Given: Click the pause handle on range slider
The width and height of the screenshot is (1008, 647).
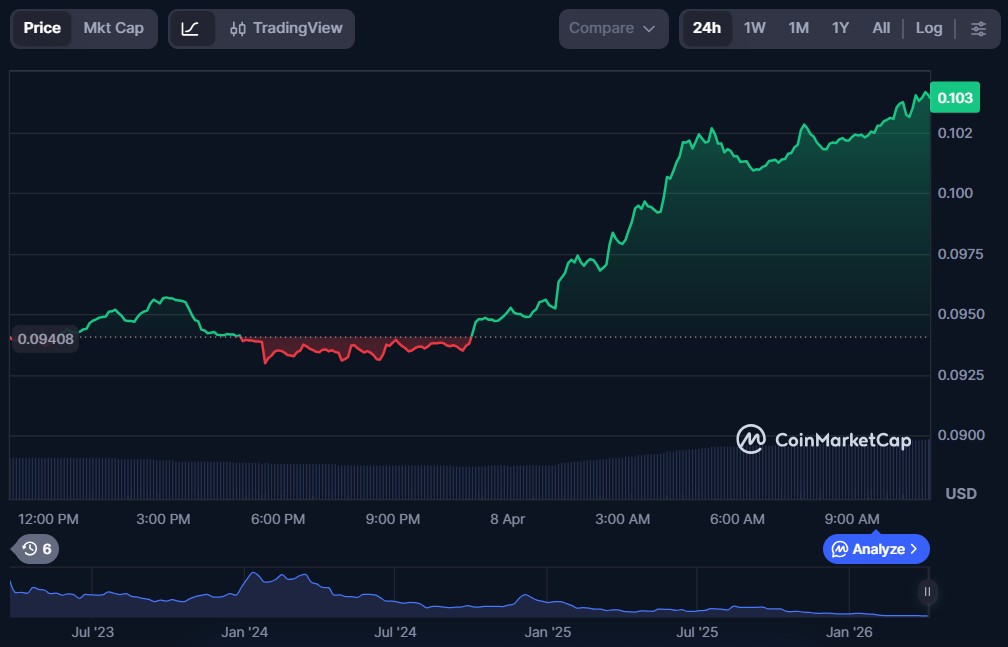Looking at the screenshot, I should 927,592.
